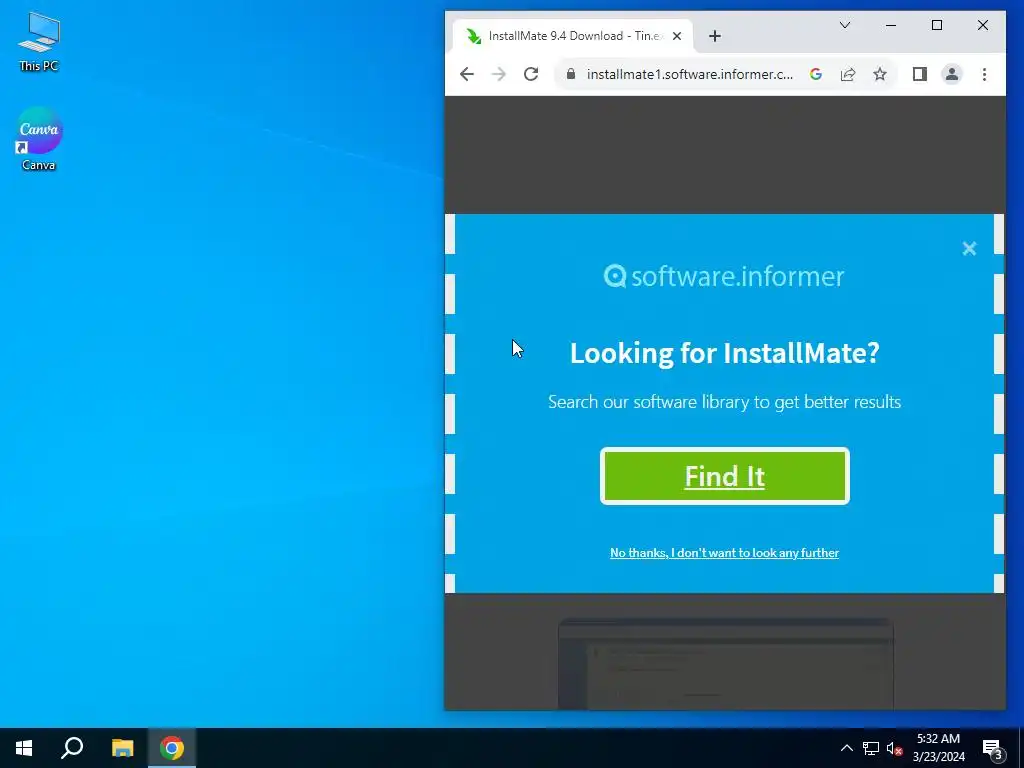The height and width of the screenshot is (768, 1024).
Task: Close the software.informer popup
Action: 969,248
